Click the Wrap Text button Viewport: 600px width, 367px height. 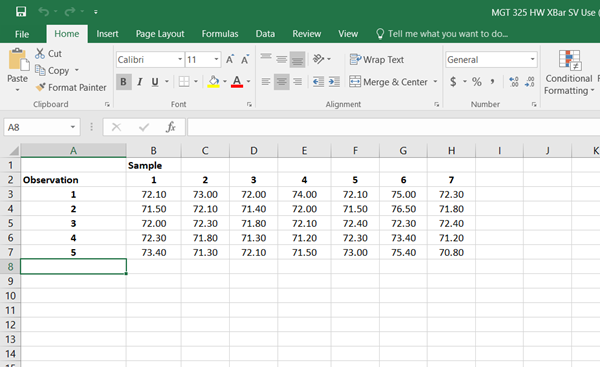coord(377,59)
